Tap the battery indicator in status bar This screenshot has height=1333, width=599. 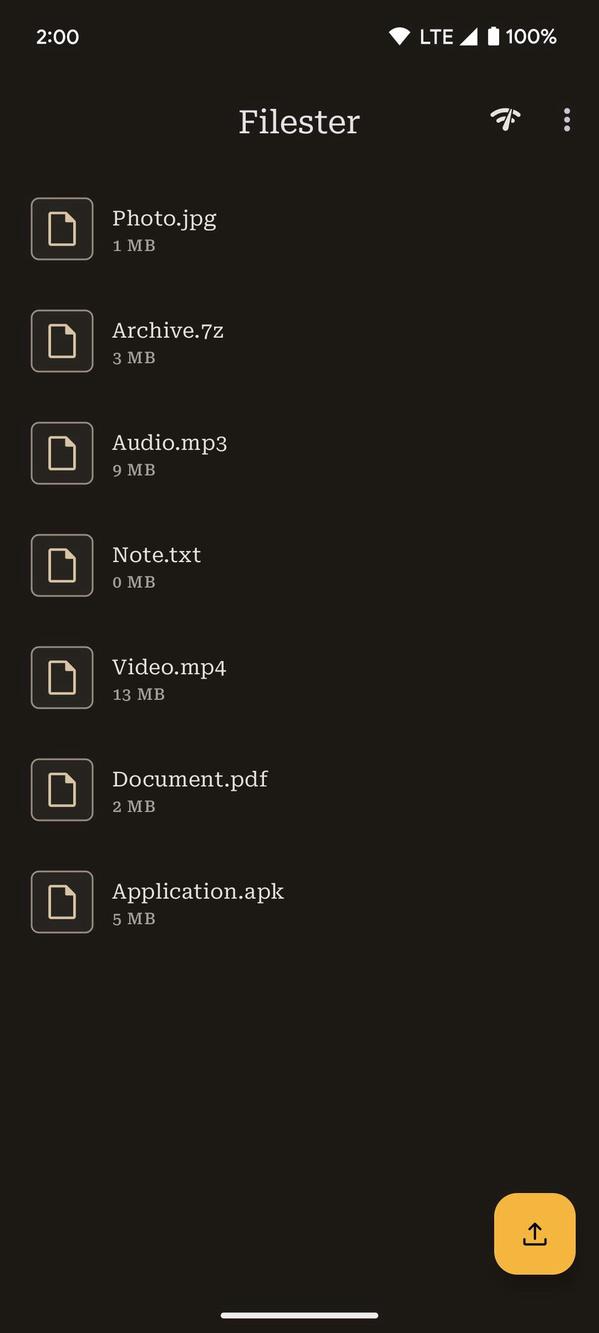pyautogui.click(x=494, y=36)
